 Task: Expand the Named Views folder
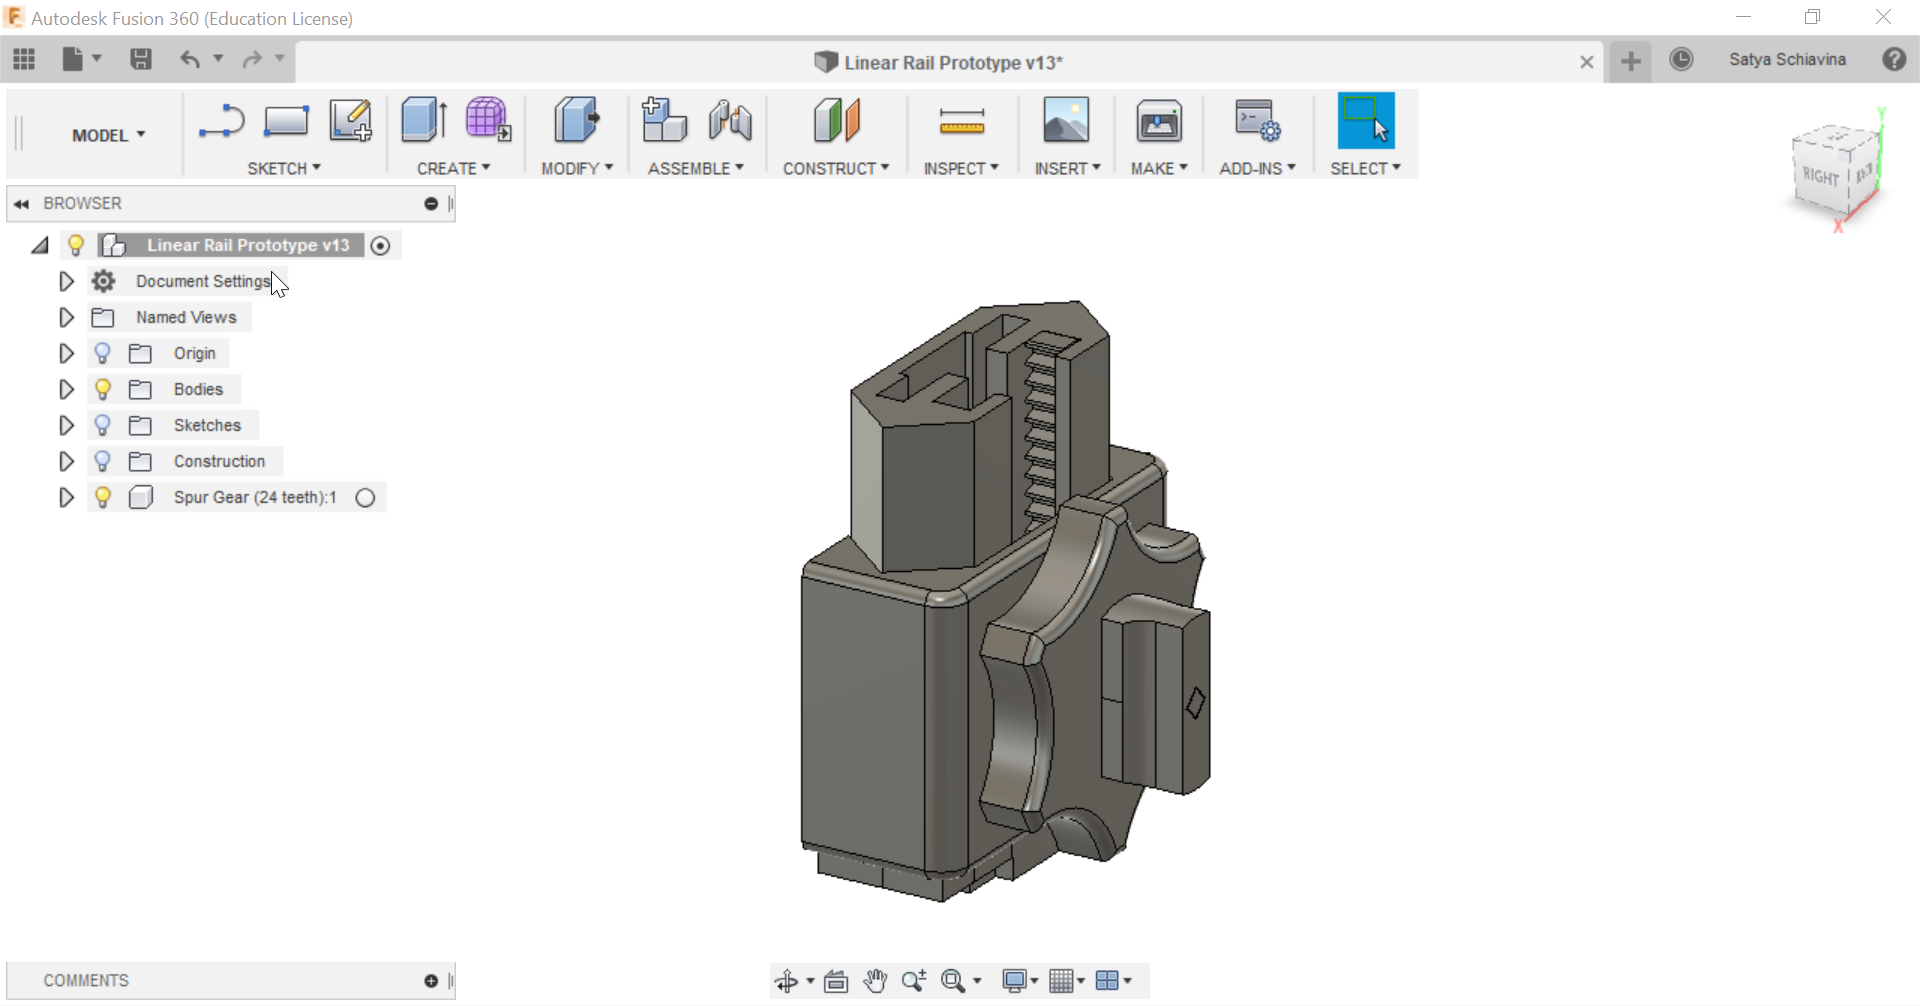66,318
